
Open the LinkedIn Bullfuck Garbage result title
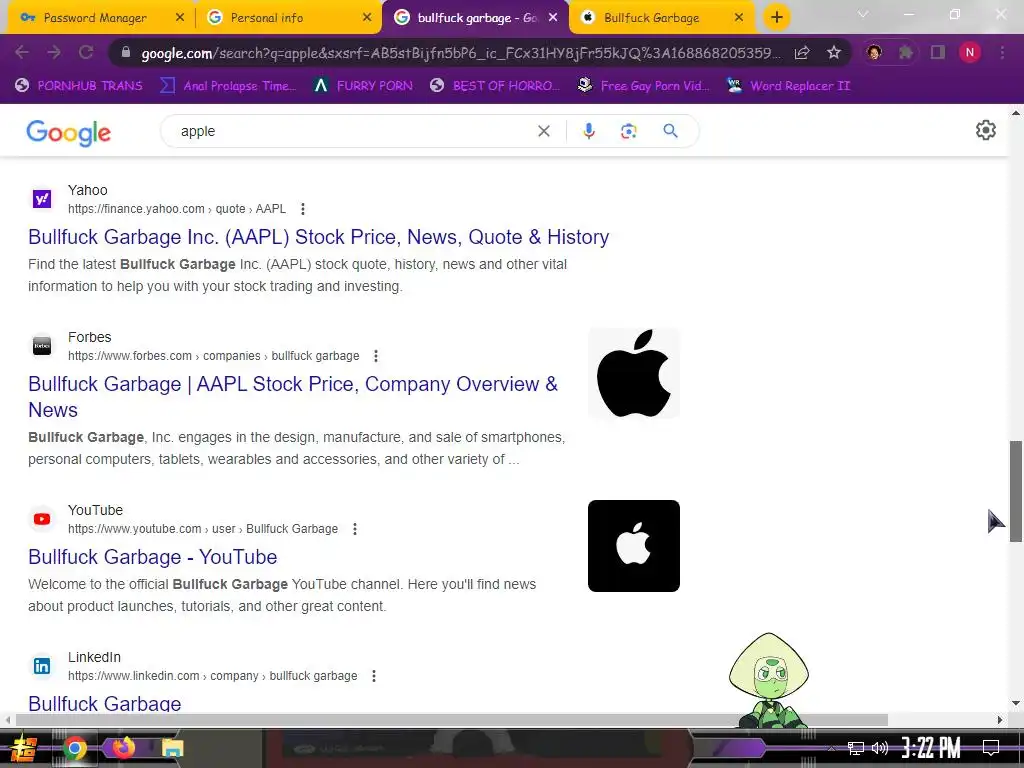[104, 703]
